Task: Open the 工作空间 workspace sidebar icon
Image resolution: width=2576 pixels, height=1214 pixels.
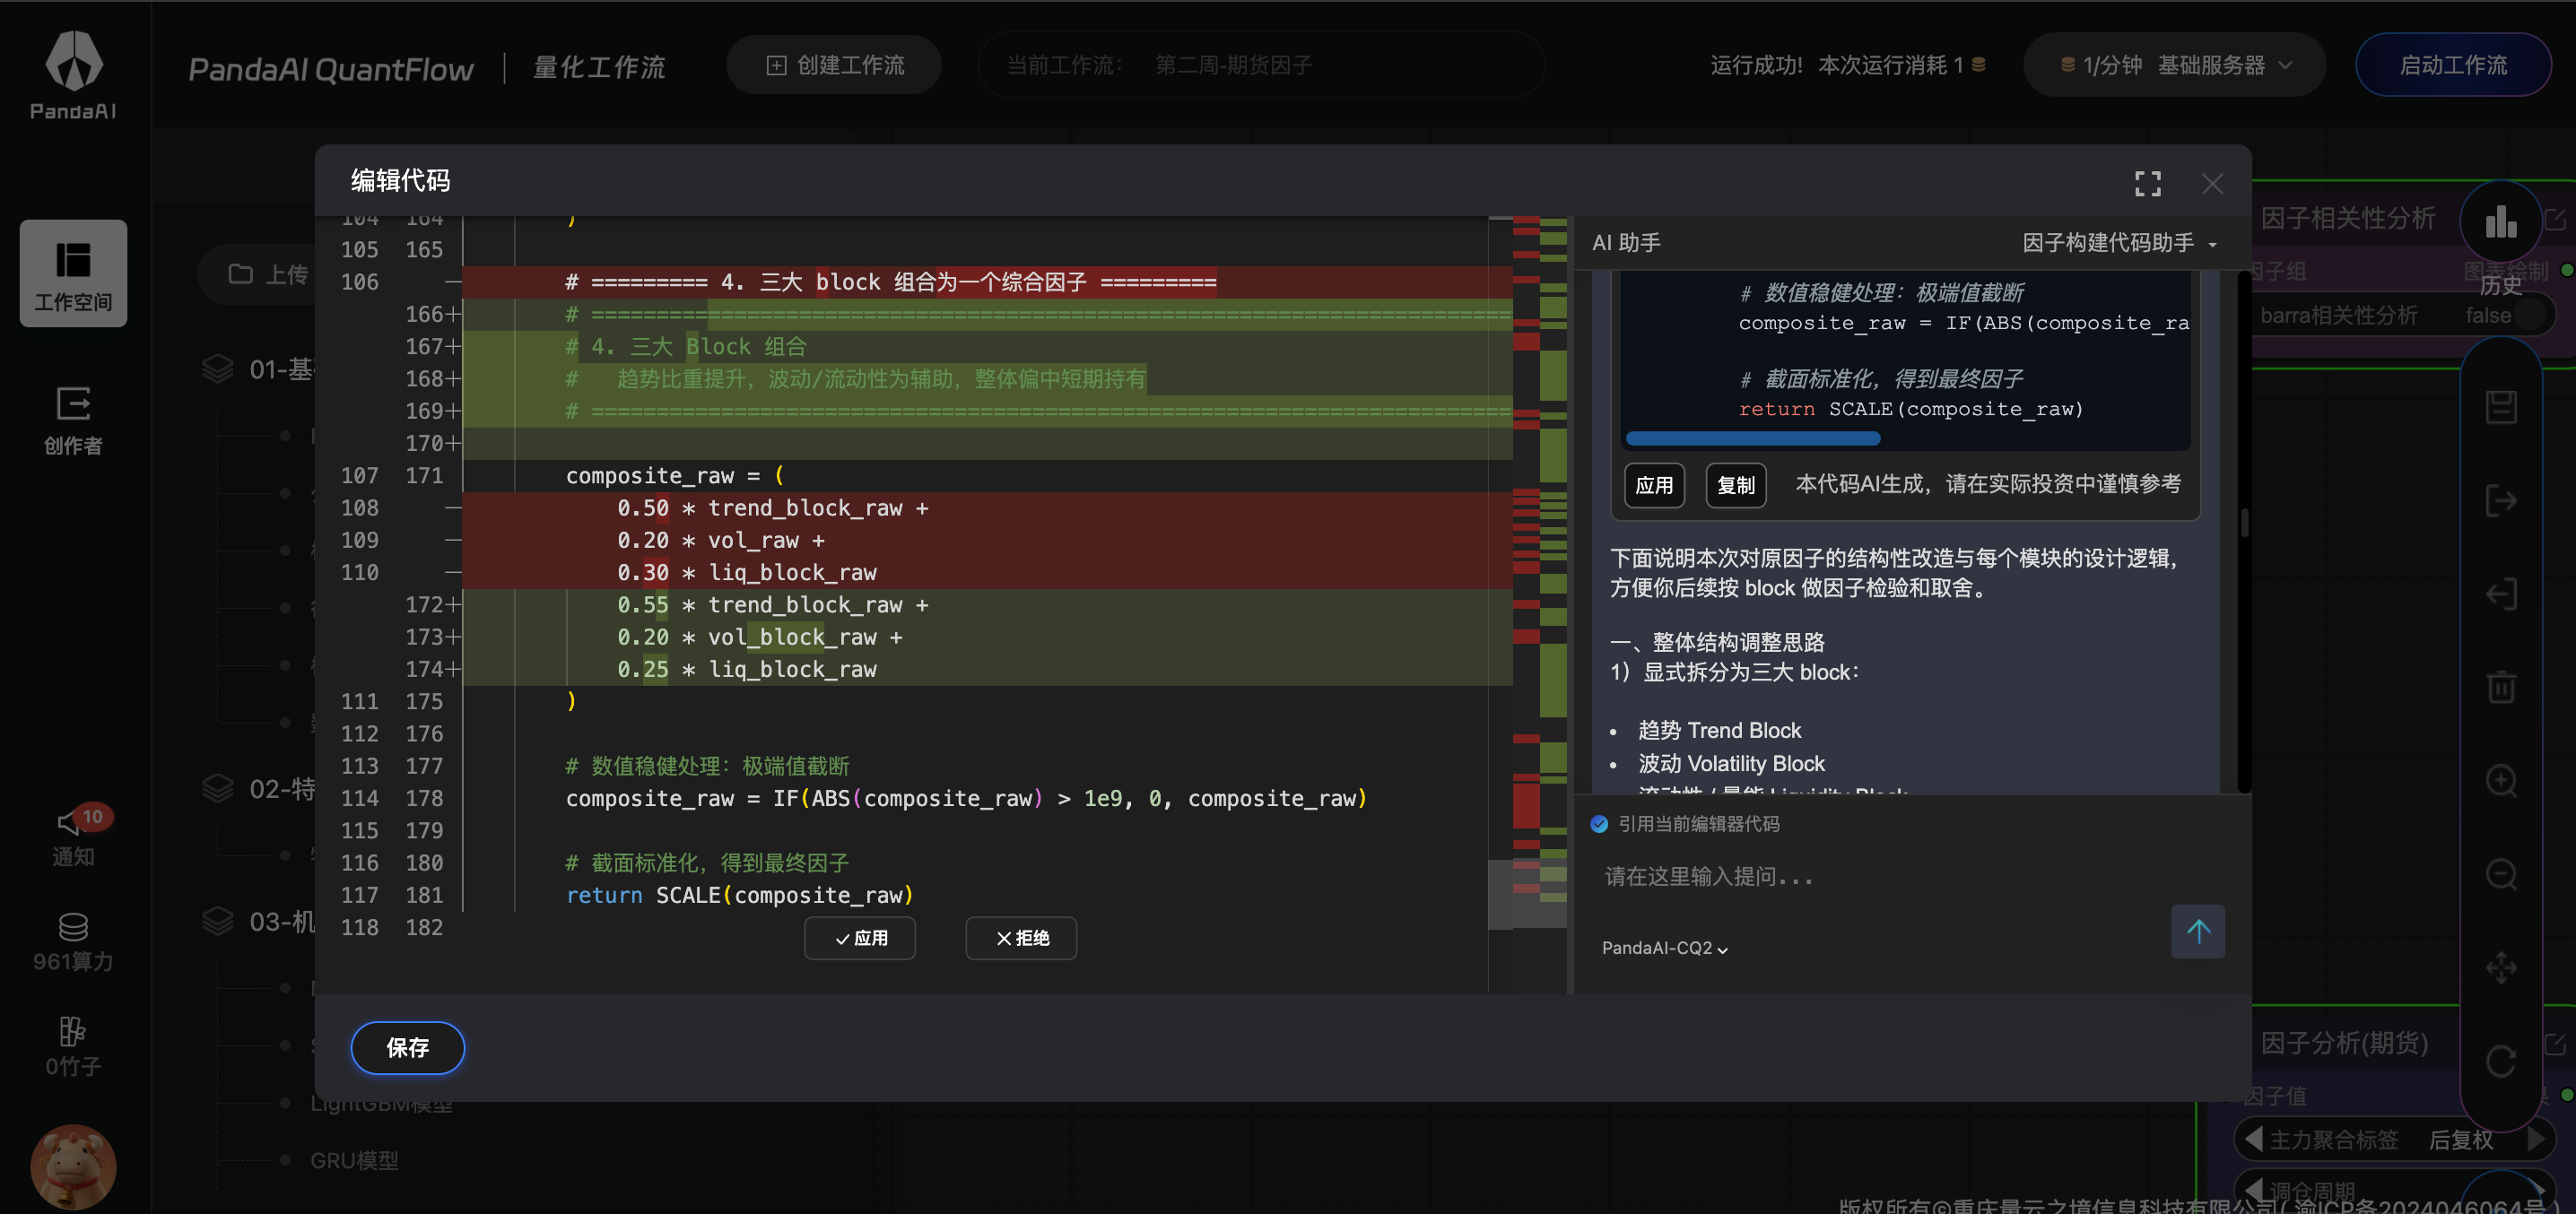Action: click(73, 273)
